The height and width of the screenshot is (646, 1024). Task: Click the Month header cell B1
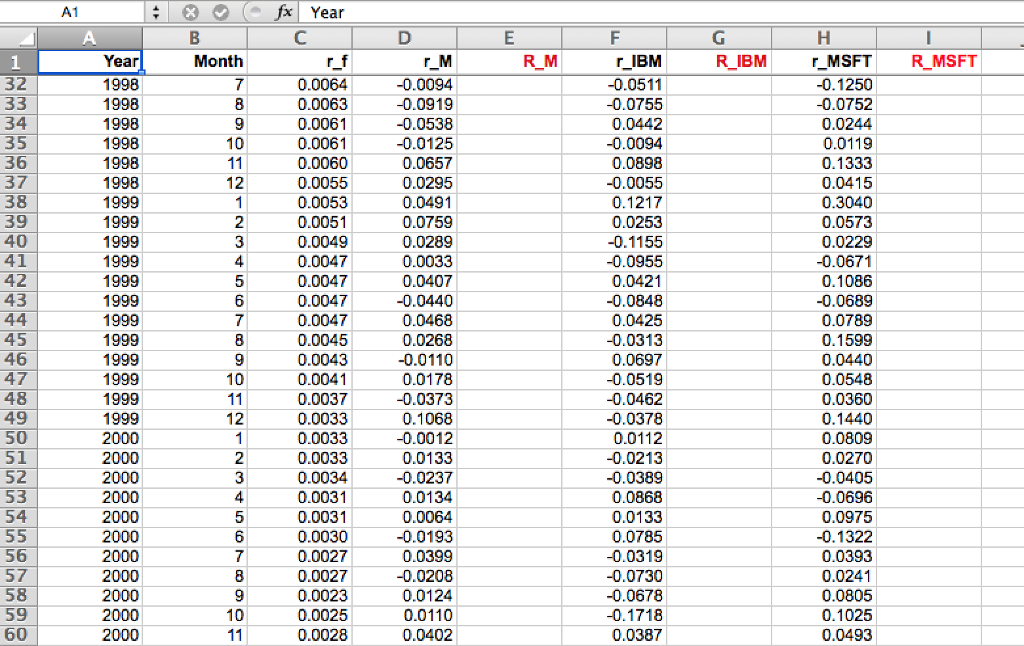(x=196, y=61)
